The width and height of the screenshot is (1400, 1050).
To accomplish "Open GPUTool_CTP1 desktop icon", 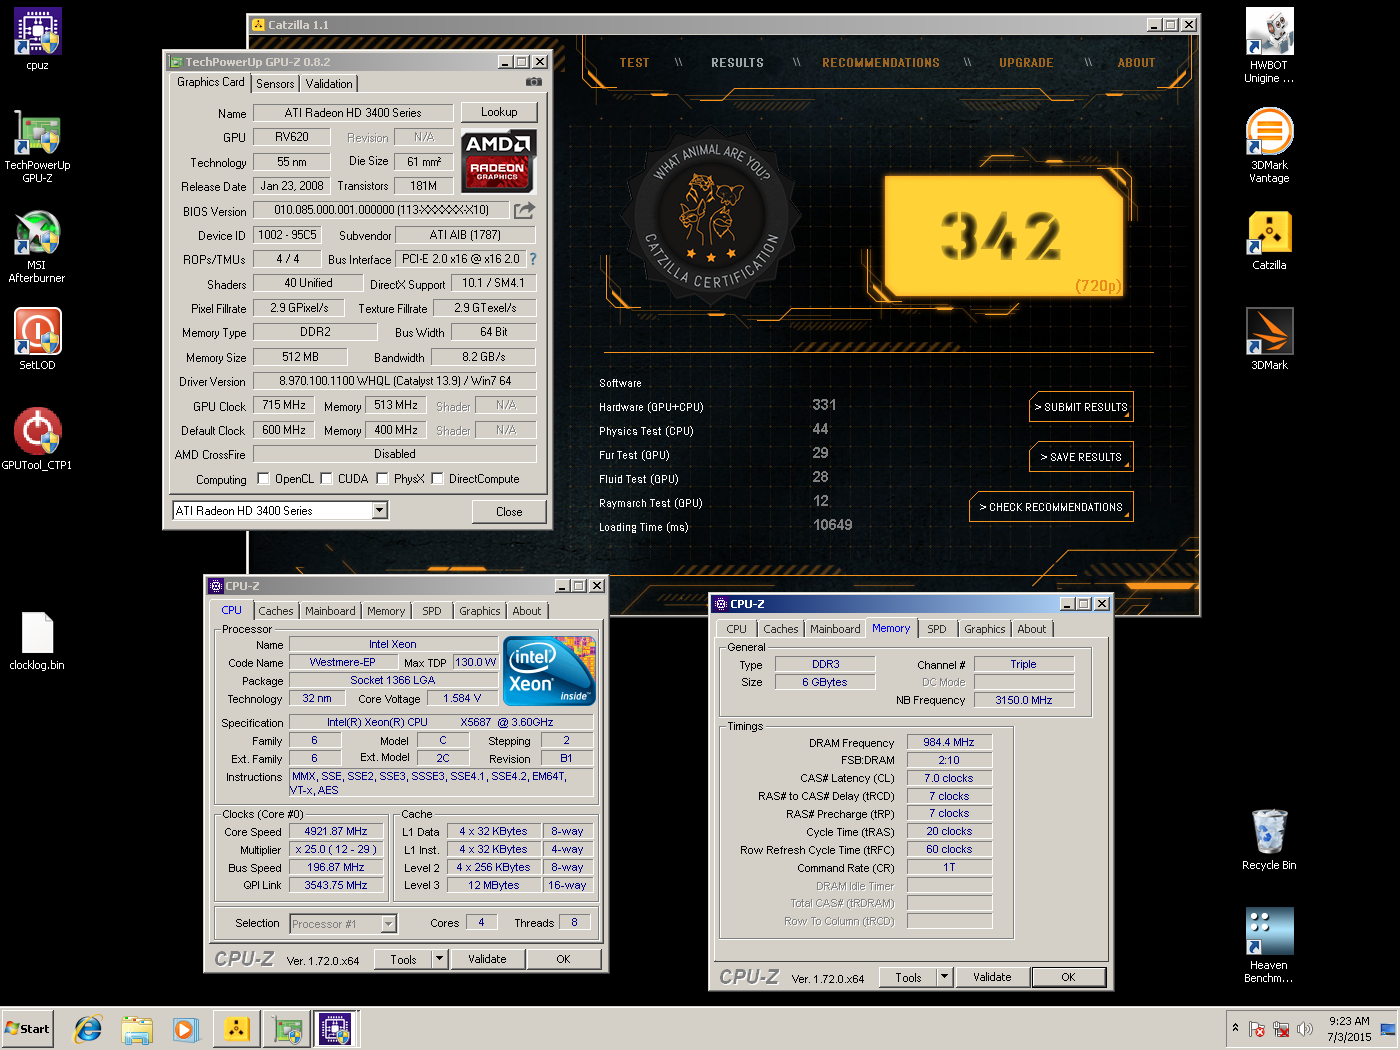I will click(37, 440).
